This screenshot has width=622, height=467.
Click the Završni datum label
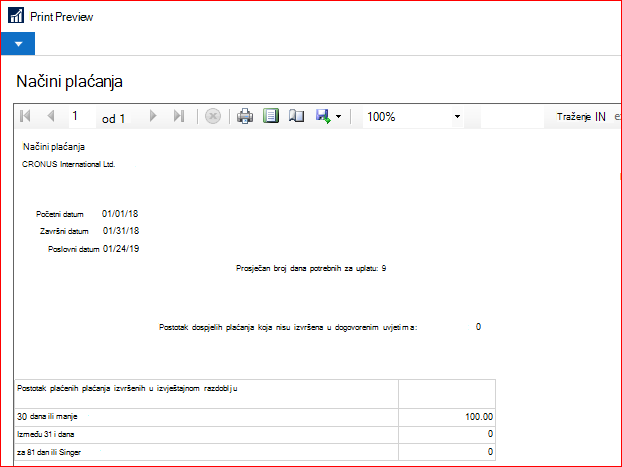(64, 231)
